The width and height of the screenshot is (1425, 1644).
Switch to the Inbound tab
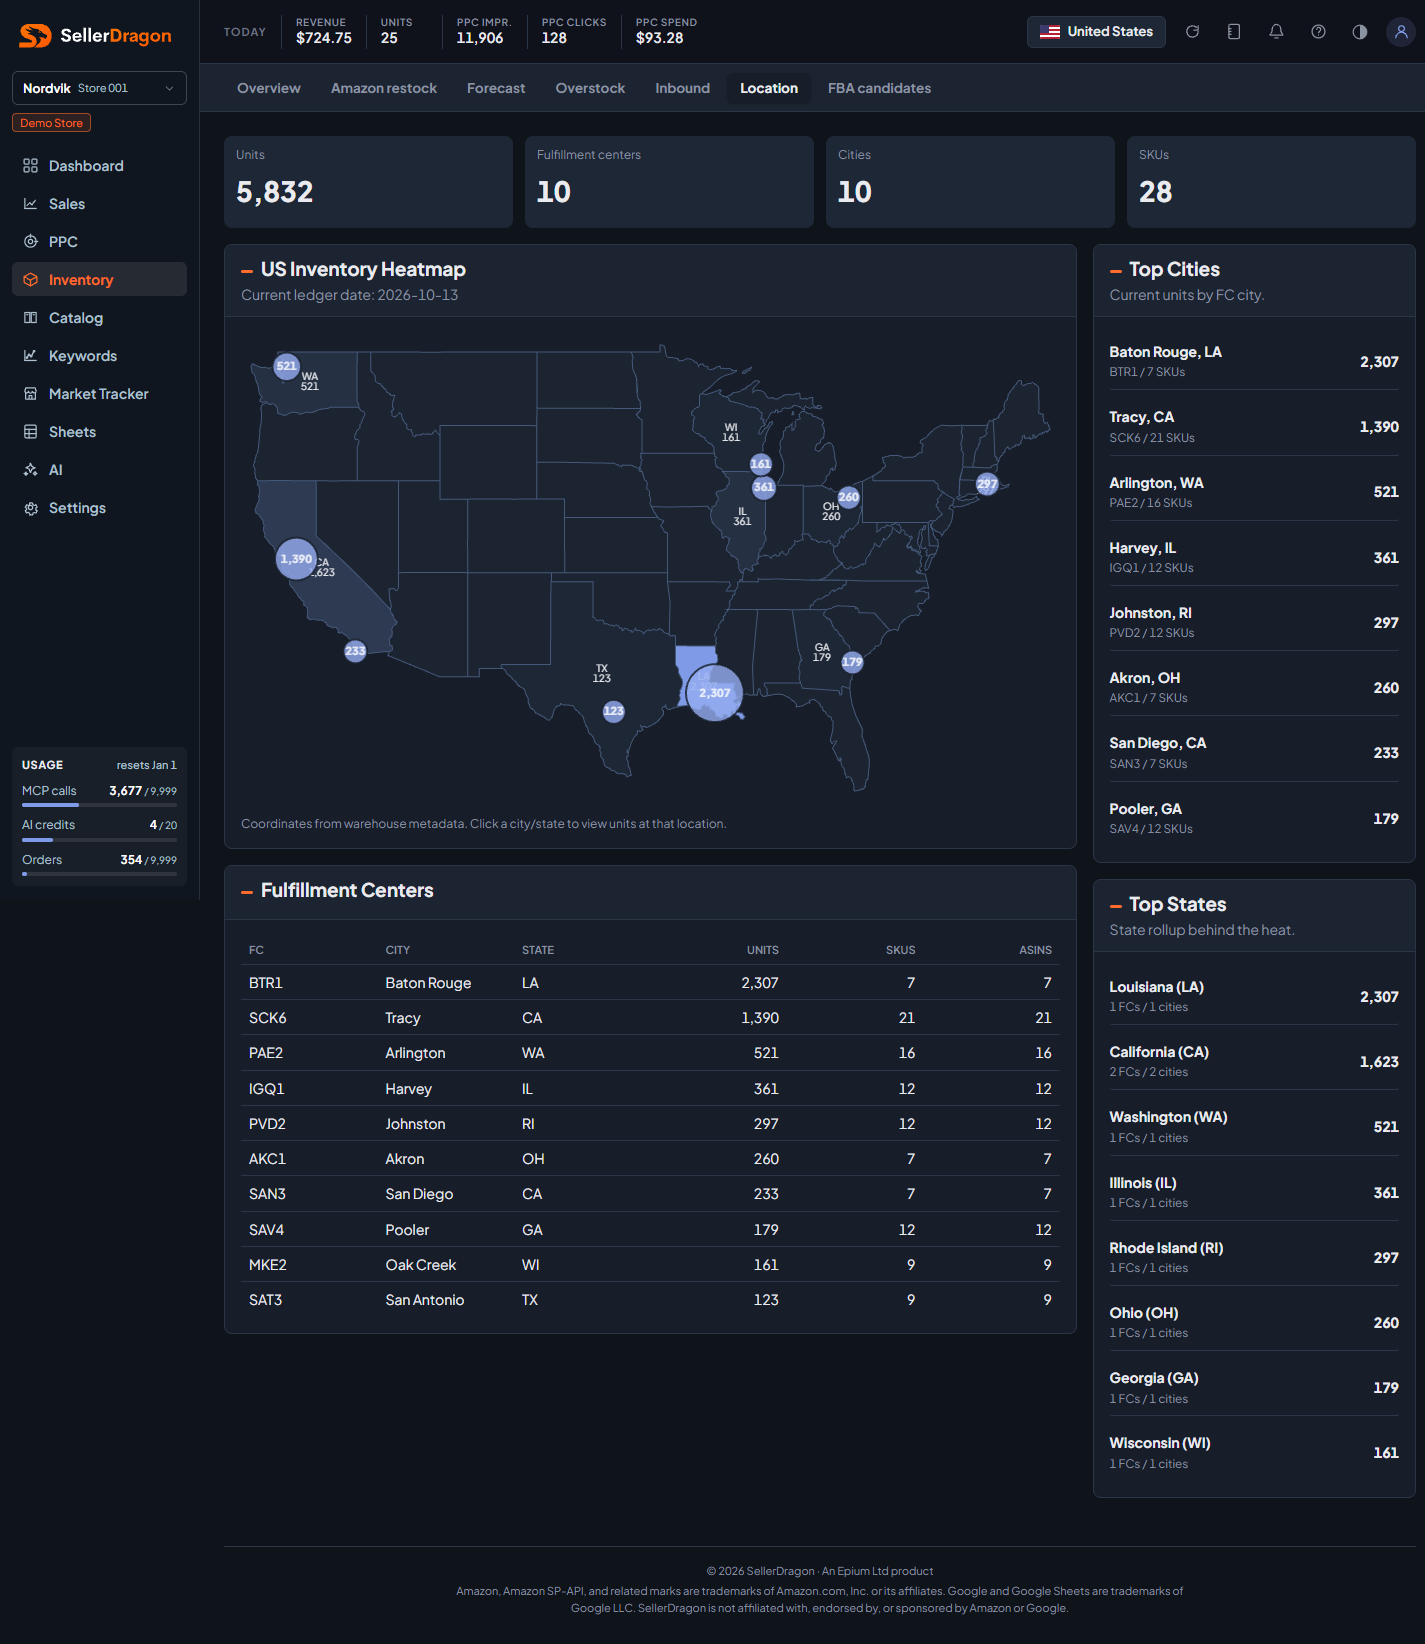click(682, 88)
